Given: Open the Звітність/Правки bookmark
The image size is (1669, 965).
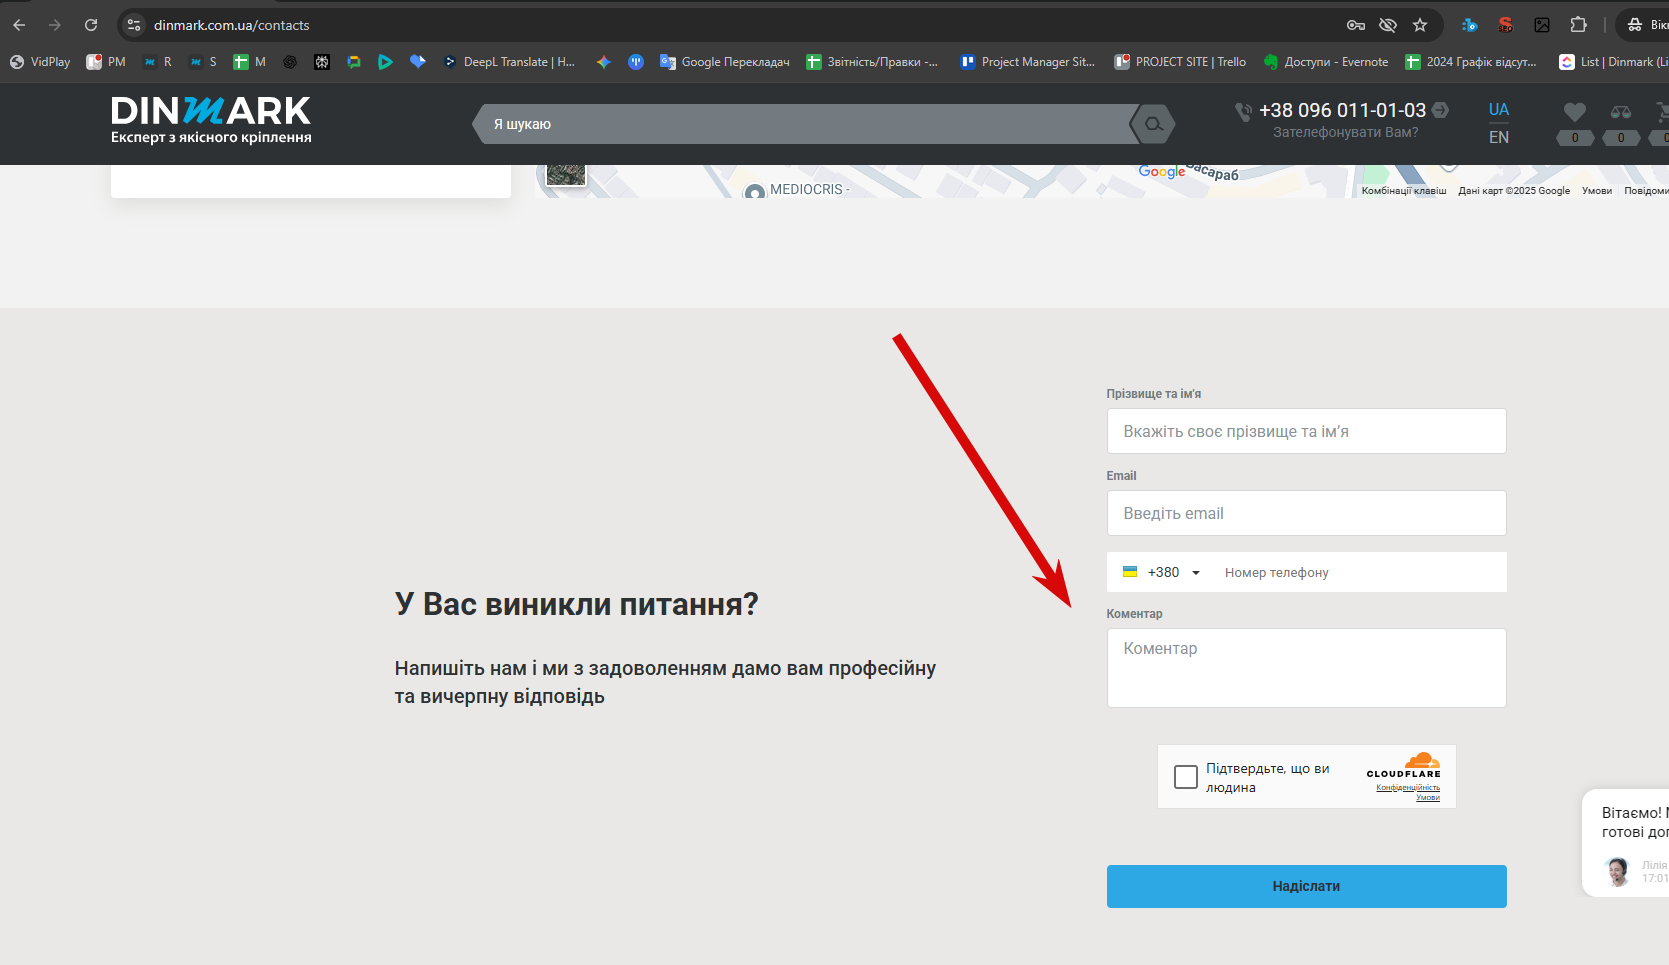Looking at the screenshot, I should [x=872, y=62].
